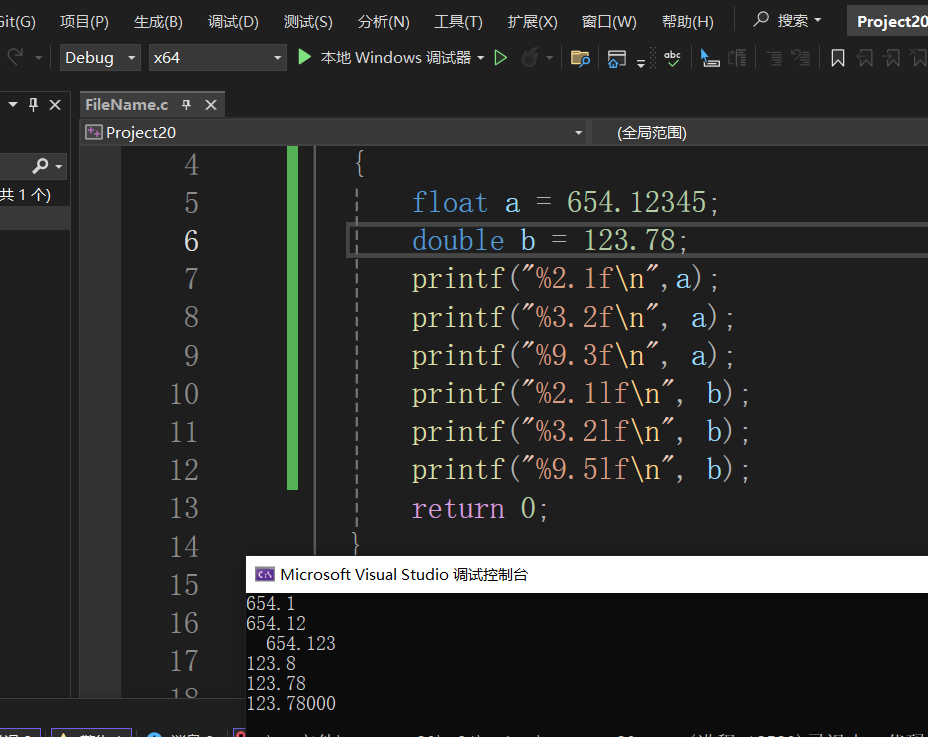Toggle bookmark on the current line
Image resolution: width=928 pixels, height=737 pixels.
[838, 58]
